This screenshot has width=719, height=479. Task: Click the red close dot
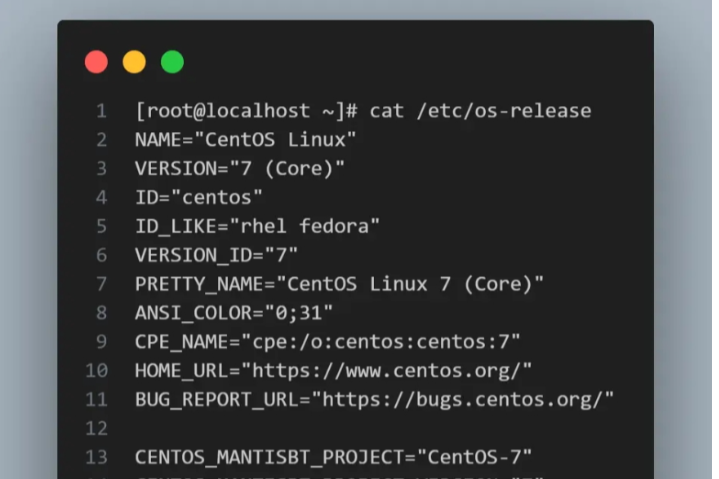pyautogui.click(x=96, y=62)
